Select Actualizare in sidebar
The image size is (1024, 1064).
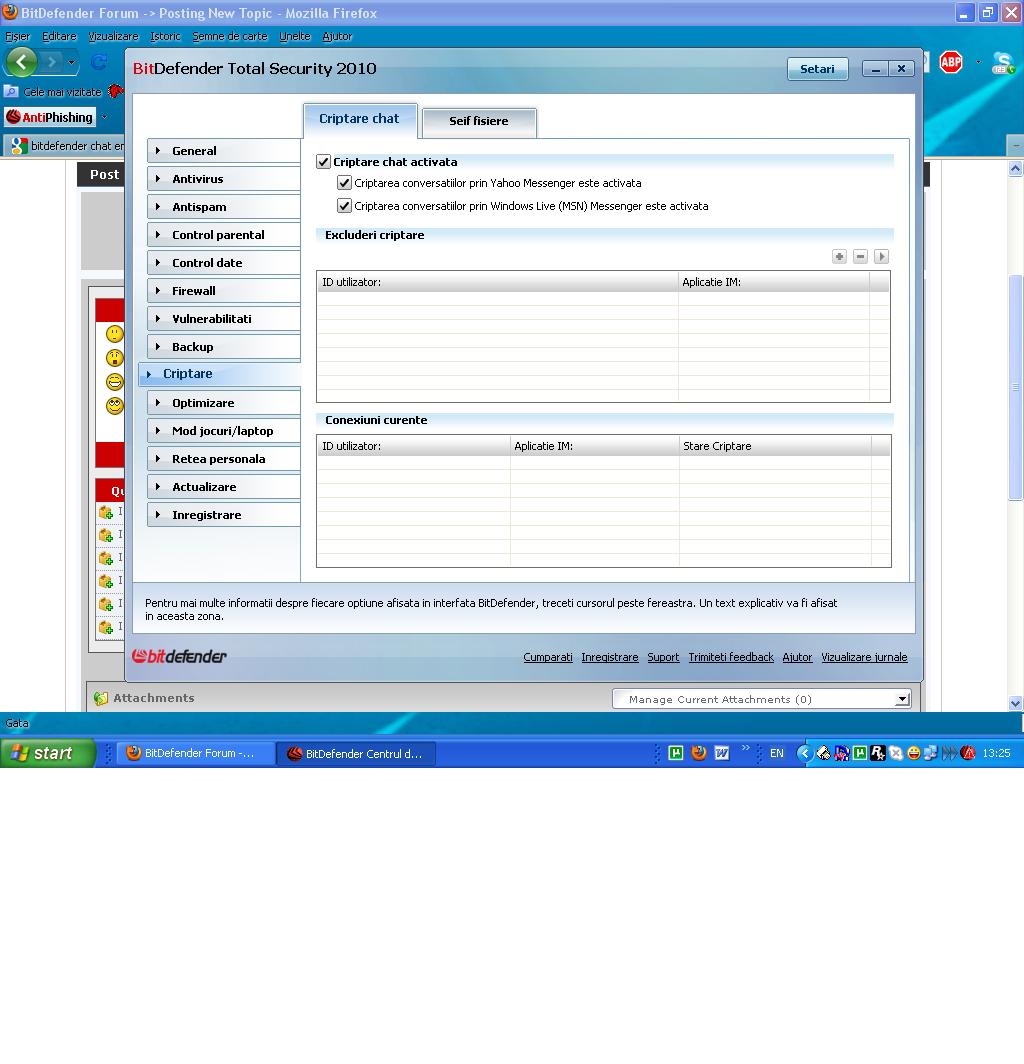(224, 487)
